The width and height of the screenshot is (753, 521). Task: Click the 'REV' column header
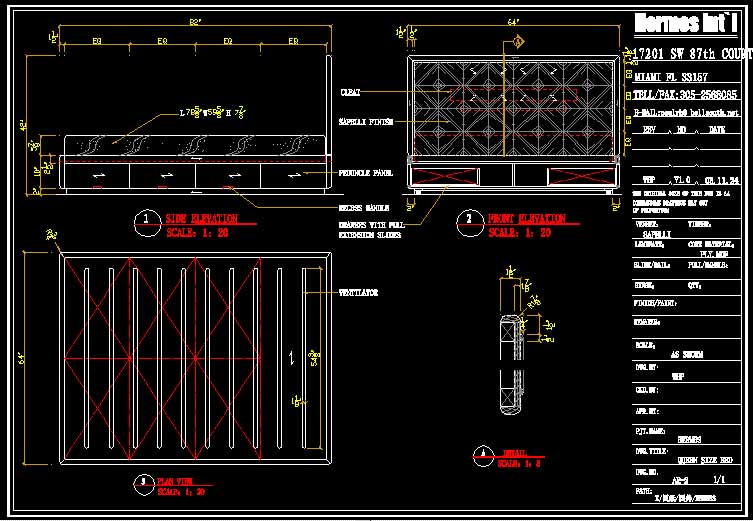[650, 130]
